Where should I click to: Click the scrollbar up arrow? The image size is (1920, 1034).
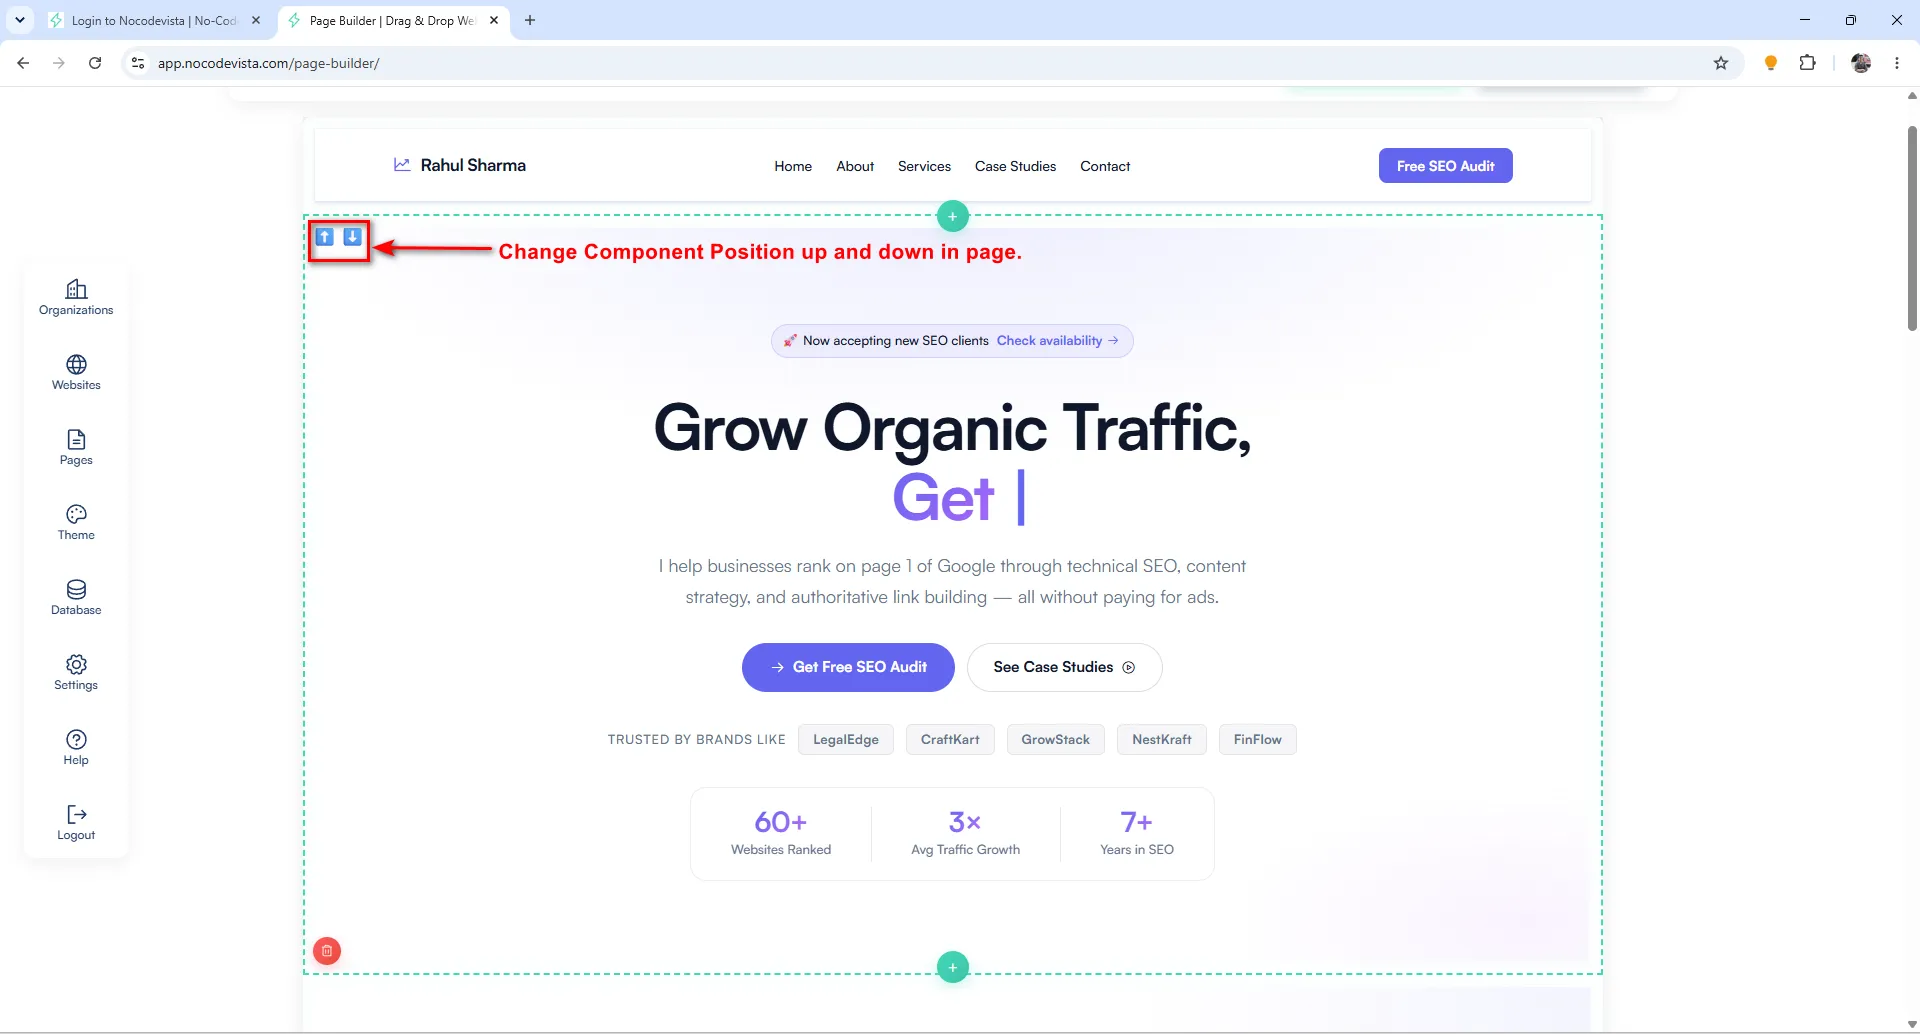(x=1912, y=96)
